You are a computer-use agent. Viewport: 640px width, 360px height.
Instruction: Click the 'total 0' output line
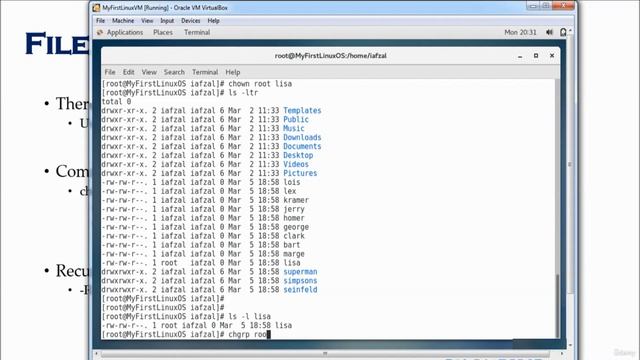point(116,102)
